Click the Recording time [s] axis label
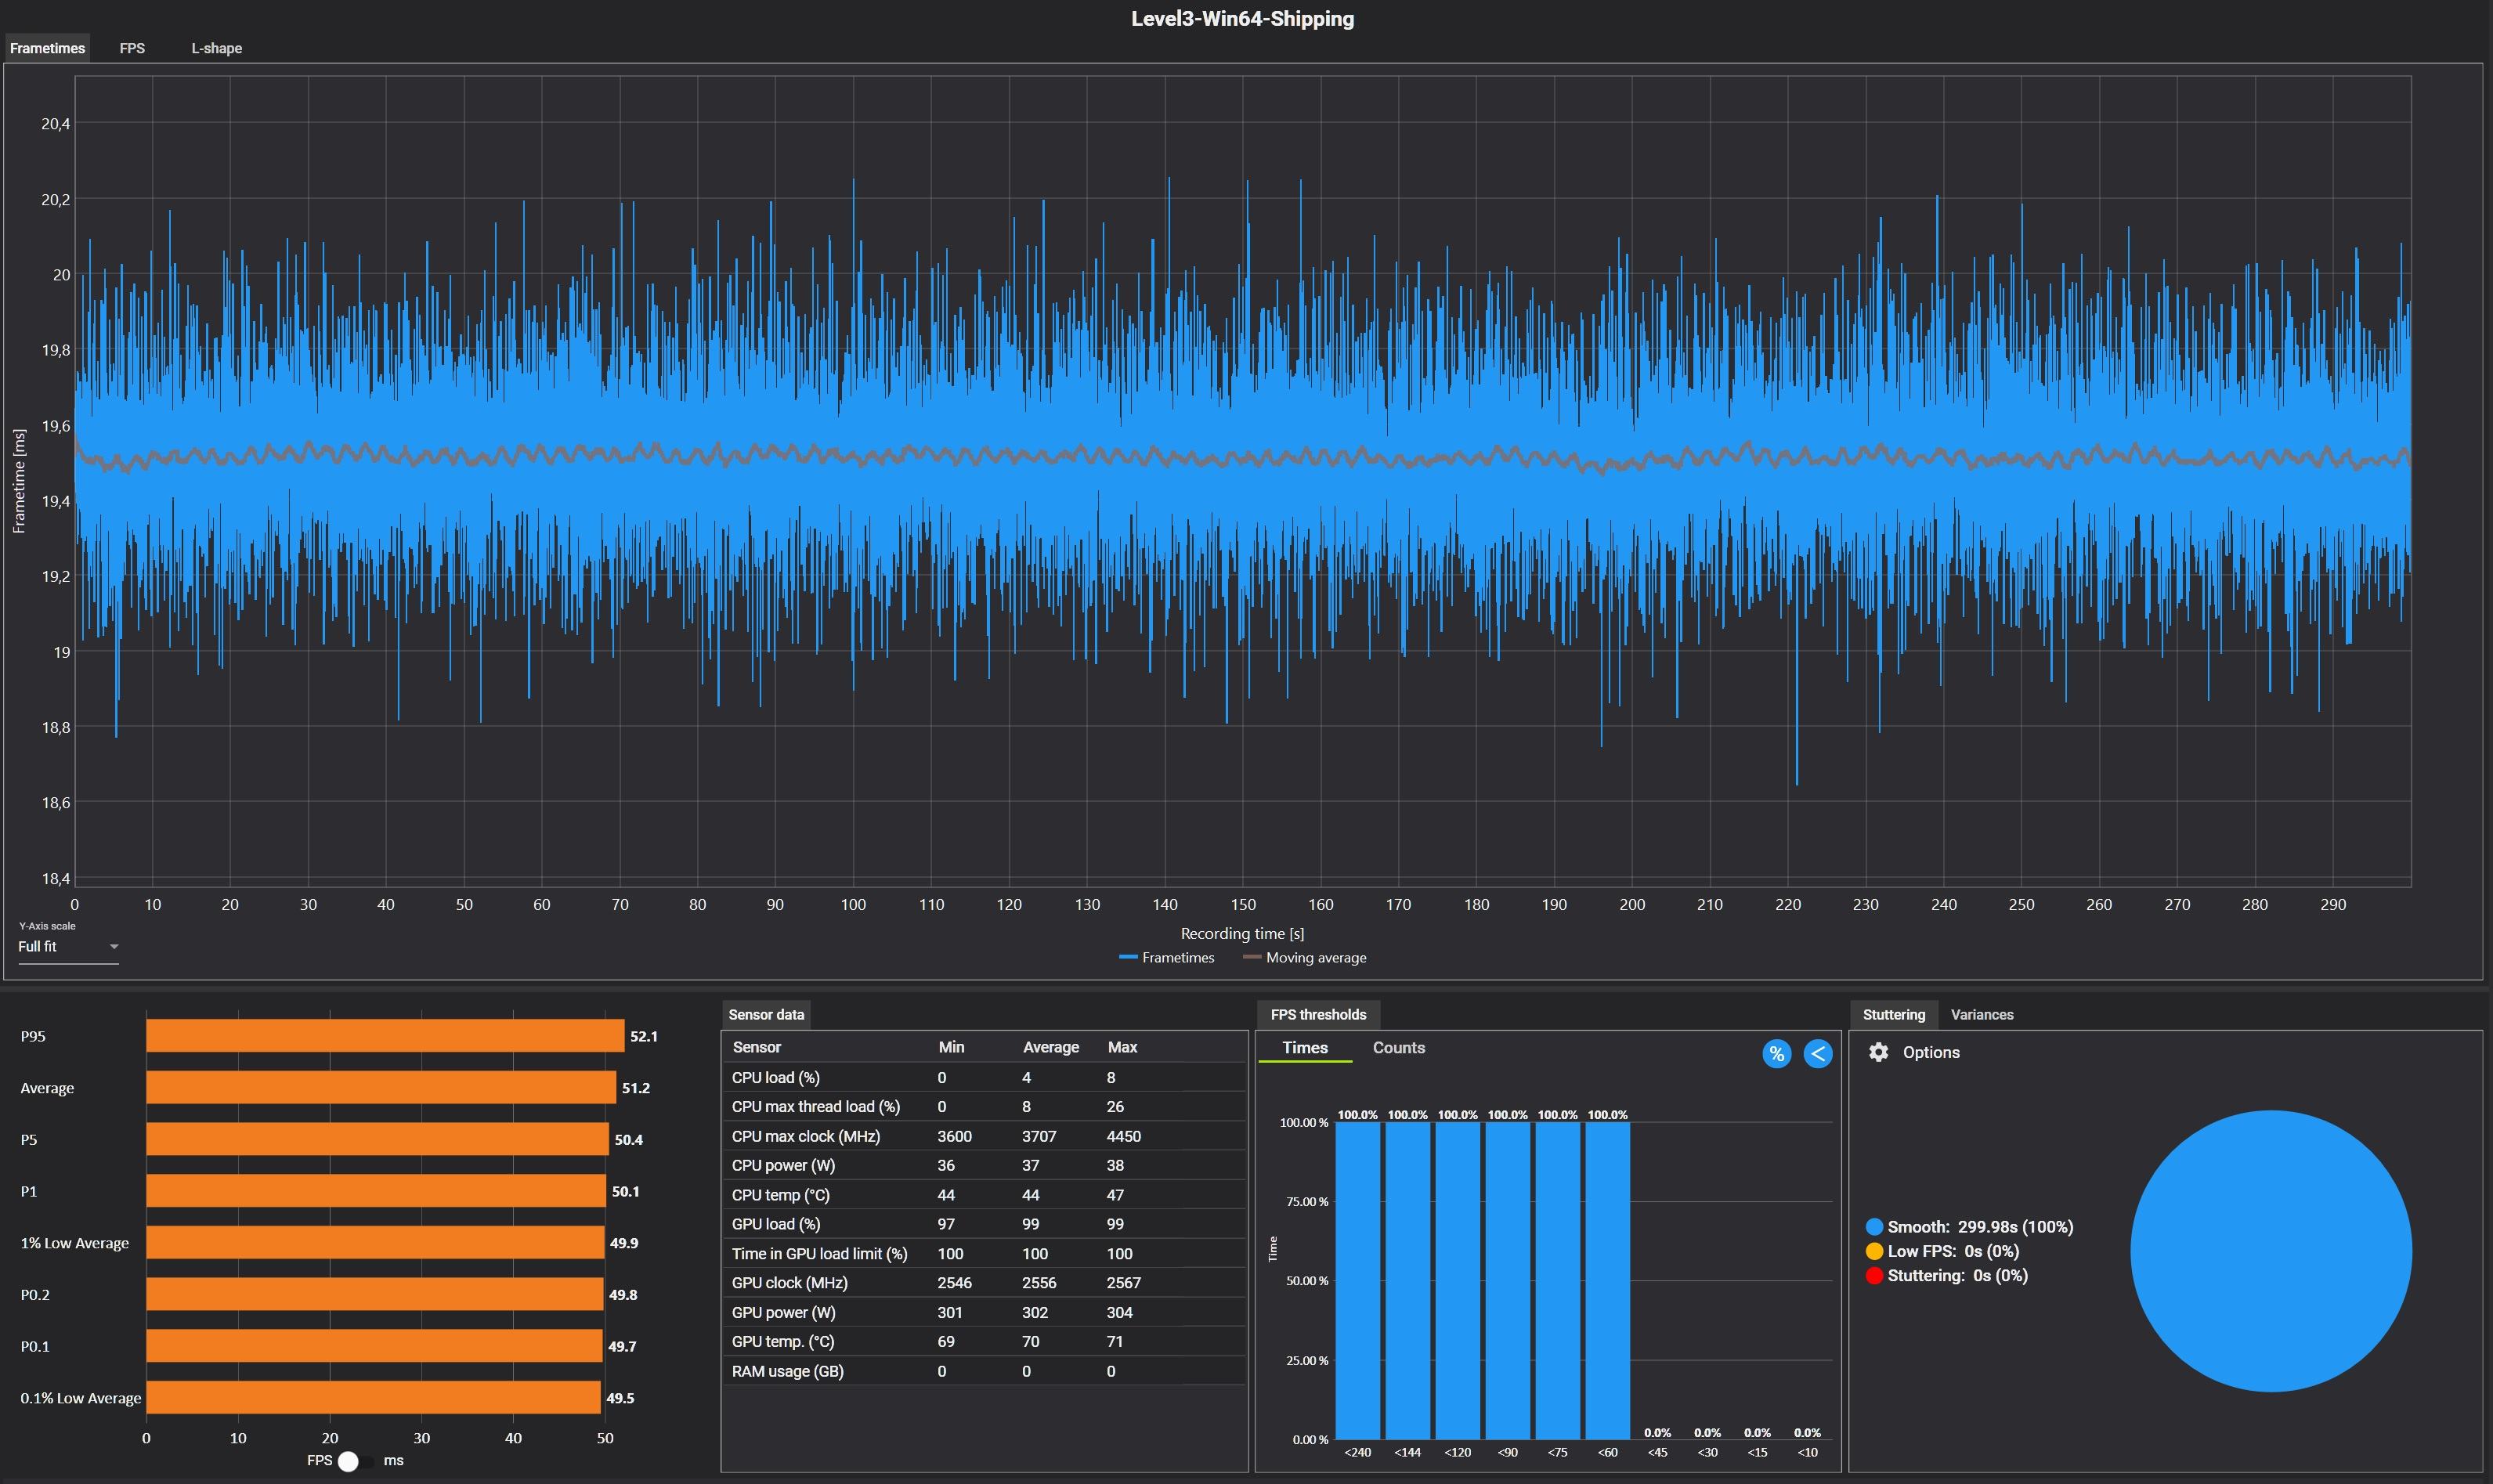The height and width of the screenshot is (1484, 2493). pos(1242,934)
